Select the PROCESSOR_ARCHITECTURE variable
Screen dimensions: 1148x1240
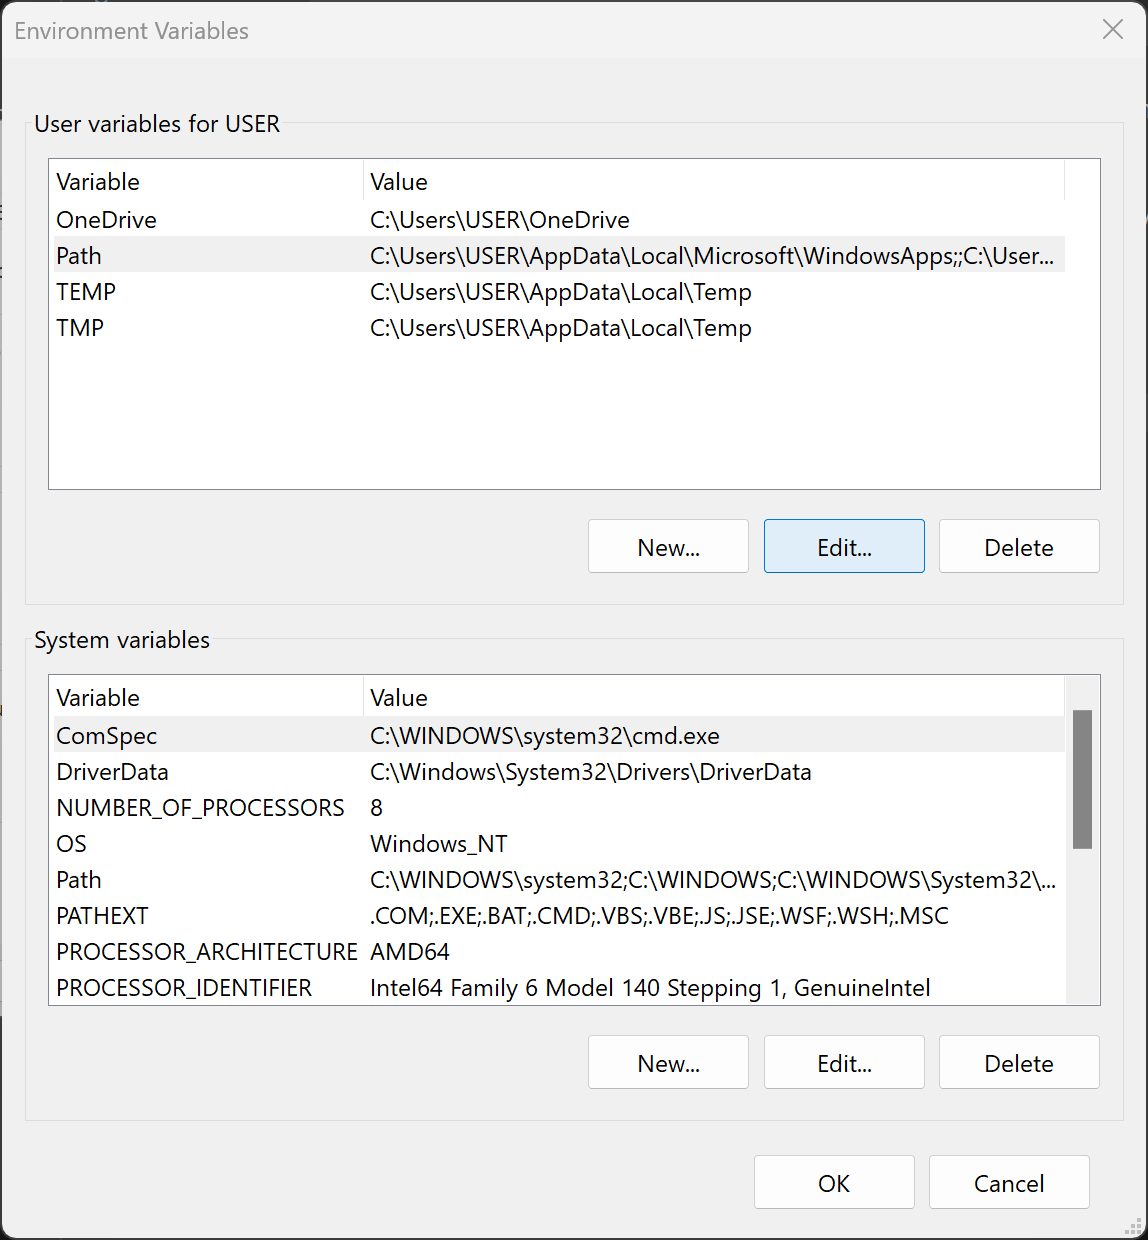[557, 951]
